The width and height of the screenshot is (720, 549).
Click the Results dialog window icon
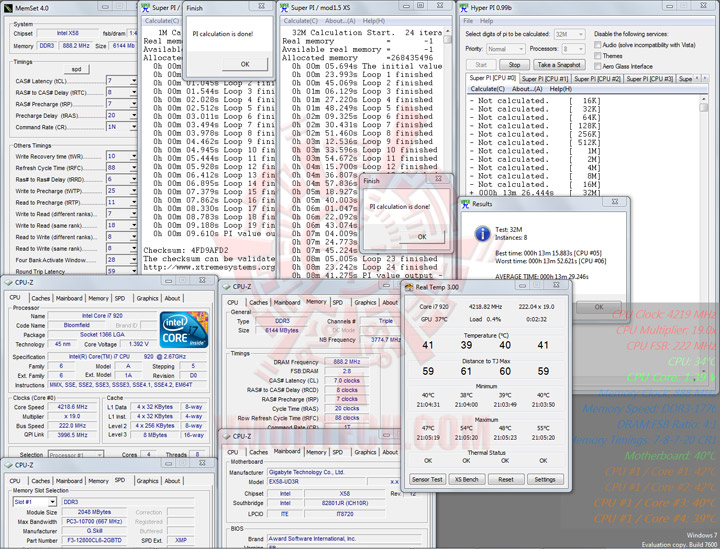(466, 204)
